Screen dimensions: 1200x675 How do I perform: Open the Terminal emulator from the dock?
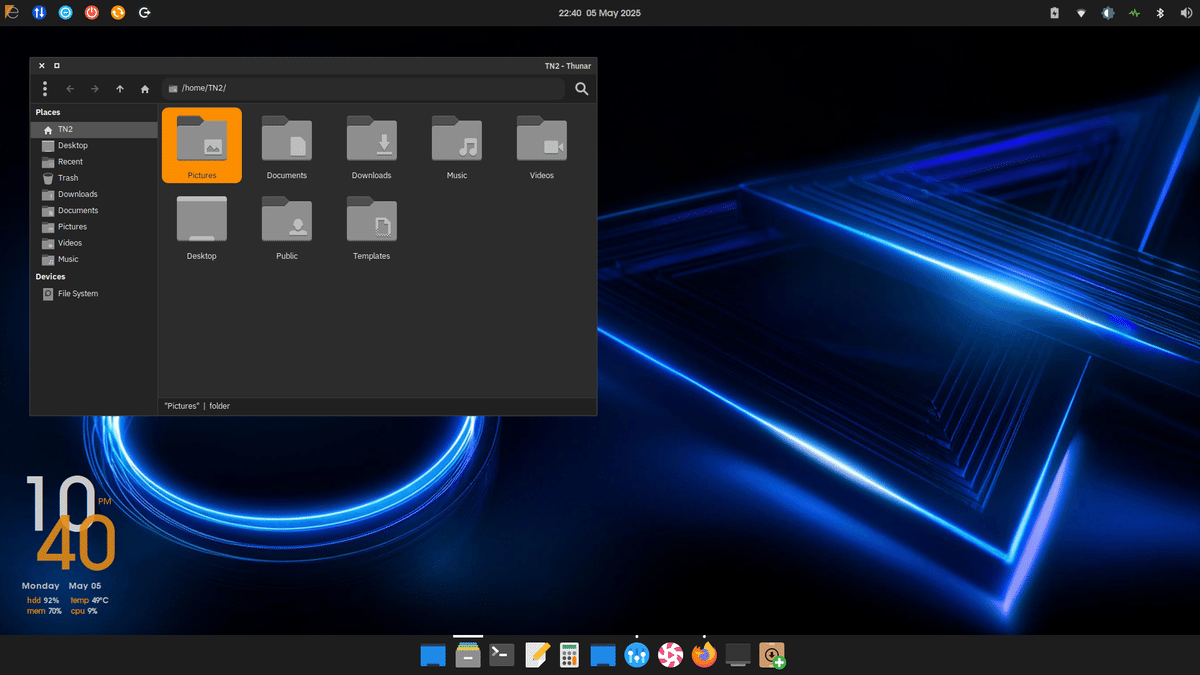pos(501,655)
